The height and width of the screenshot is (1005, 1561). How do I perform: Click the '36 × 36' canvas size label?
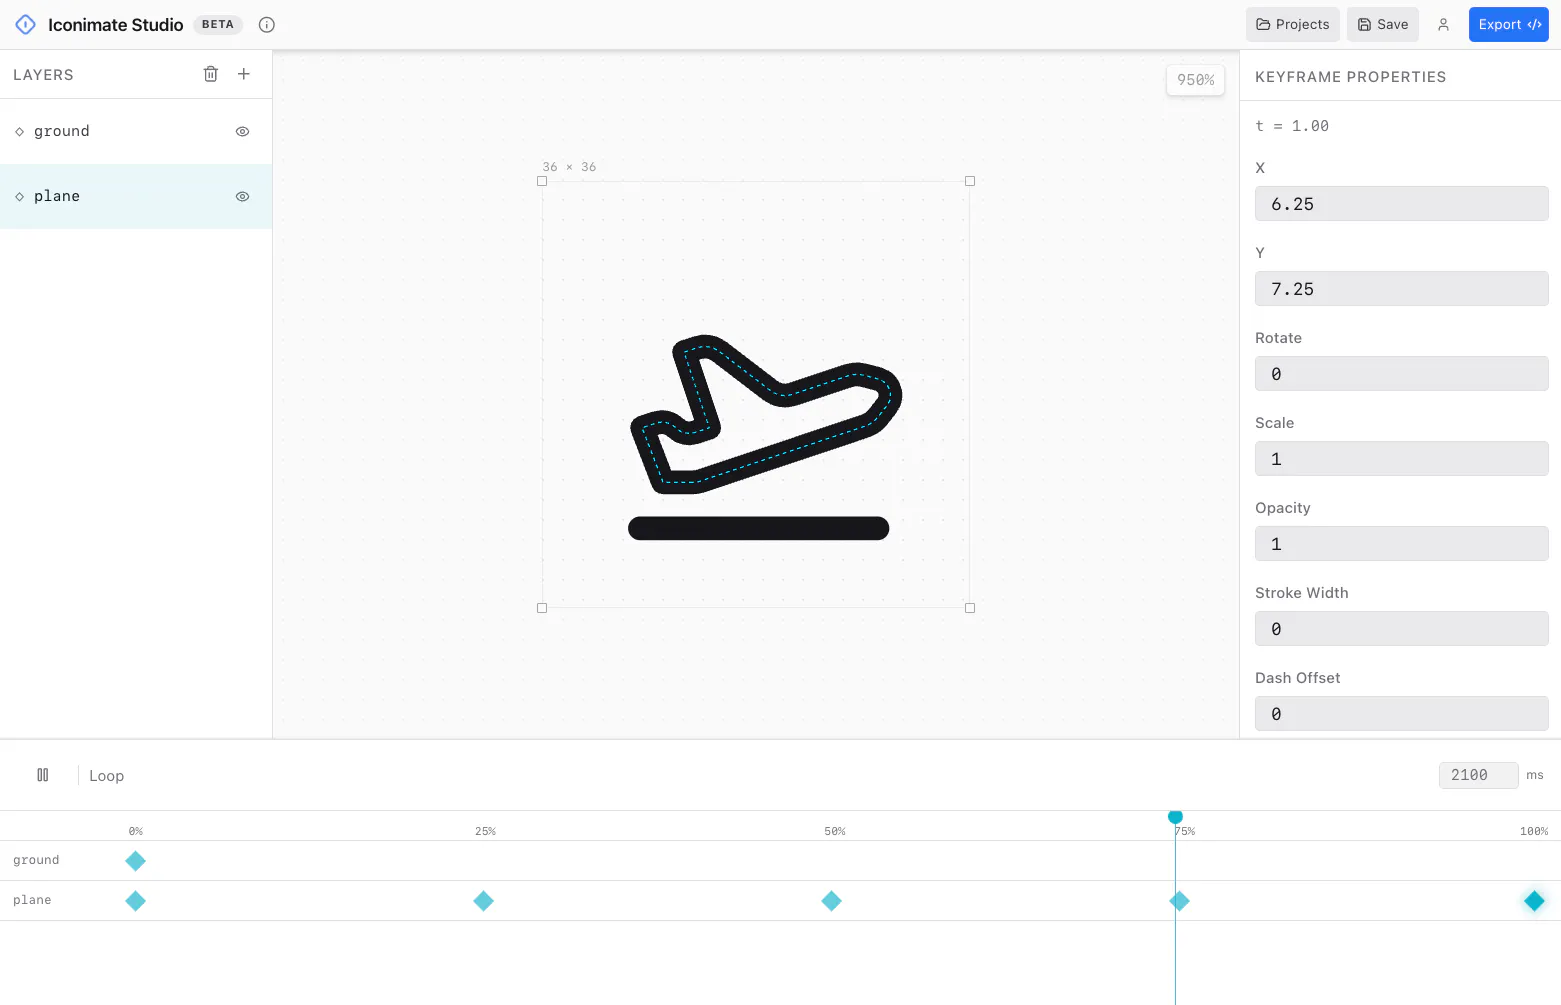(x=569, y=167)
